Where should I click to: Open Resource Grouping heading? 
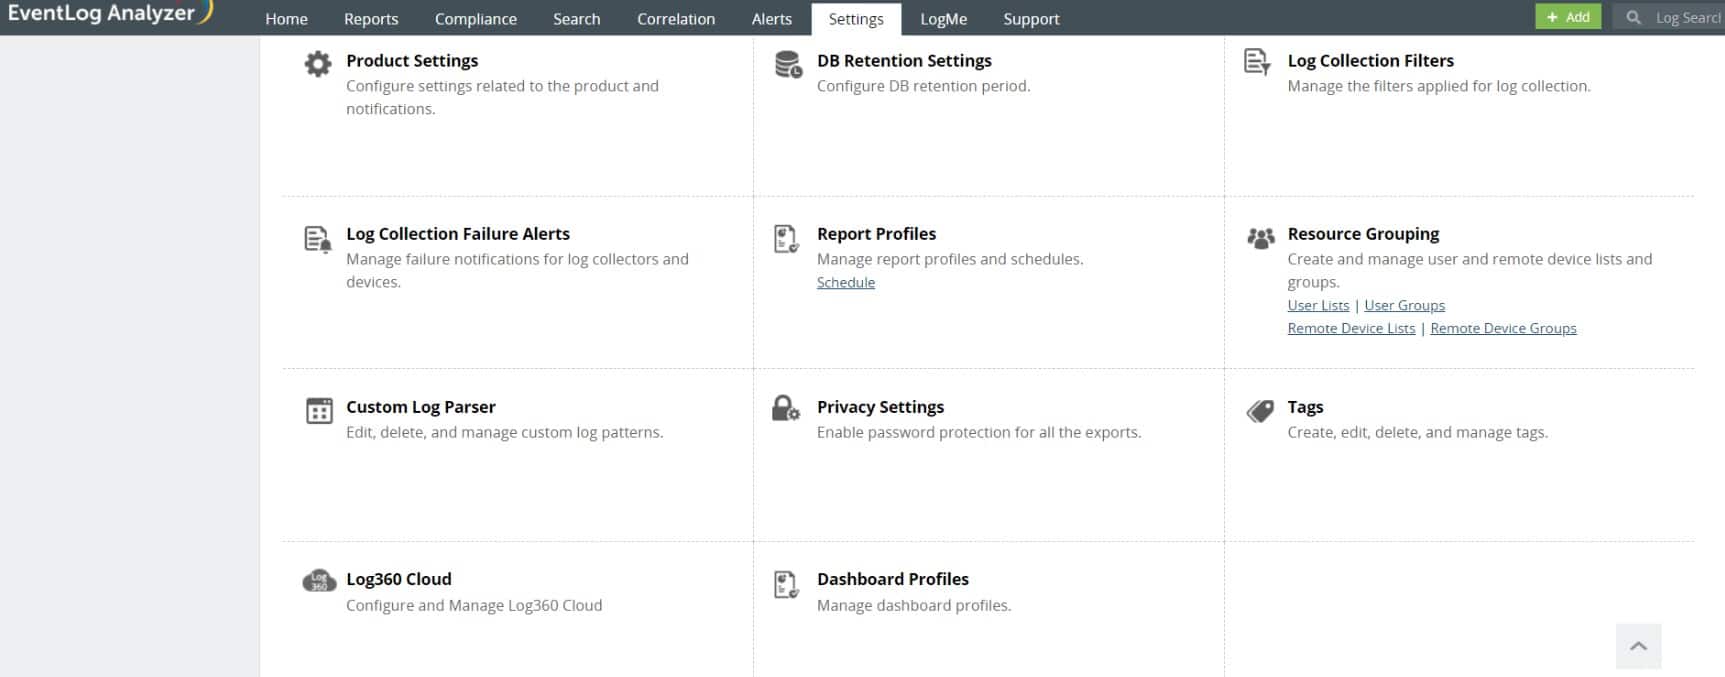[x=1363, y=234]
